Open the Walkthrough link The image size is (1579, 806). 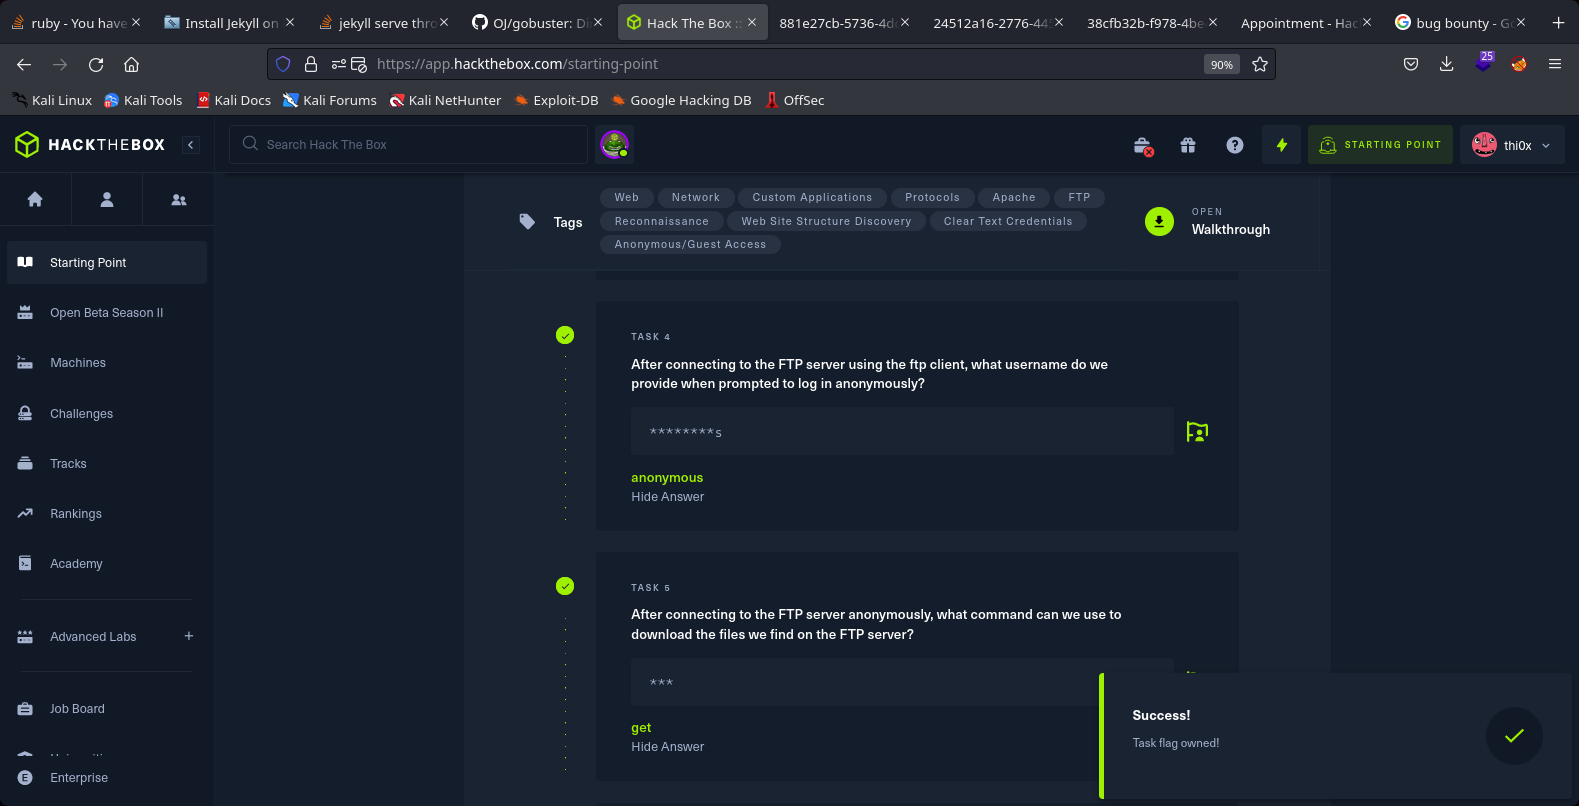(x=1231, y=230)
